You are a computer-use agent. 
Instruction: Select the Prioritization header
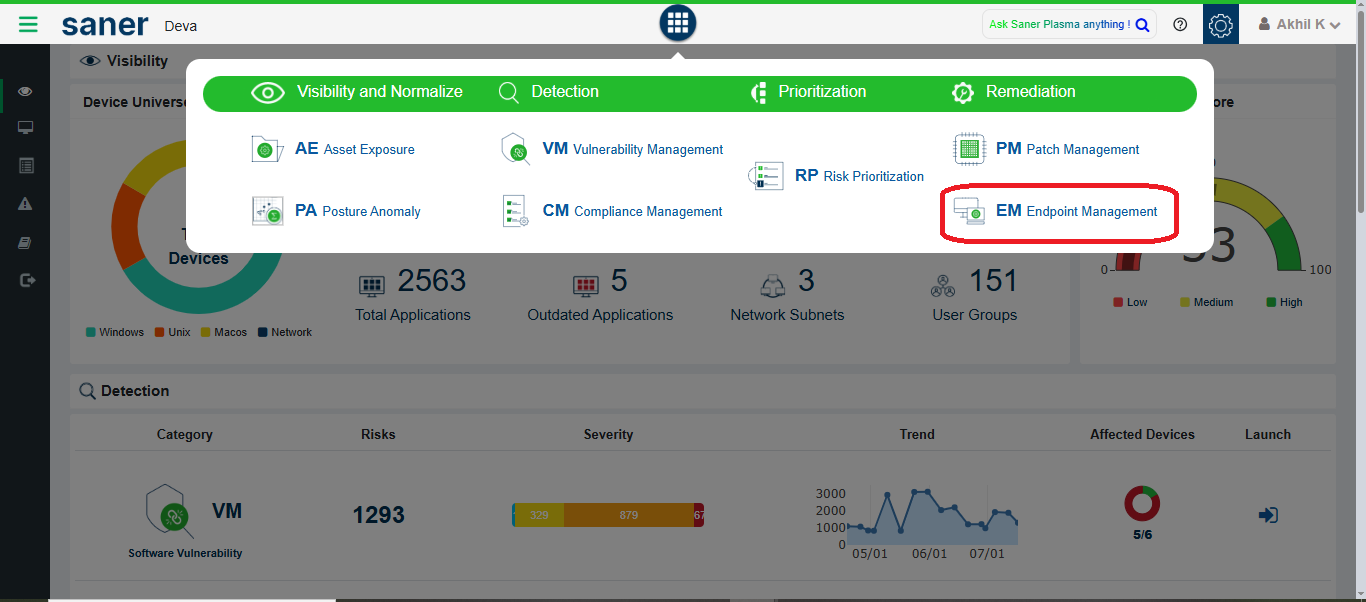pyautogui.click(x=808, y=92)
